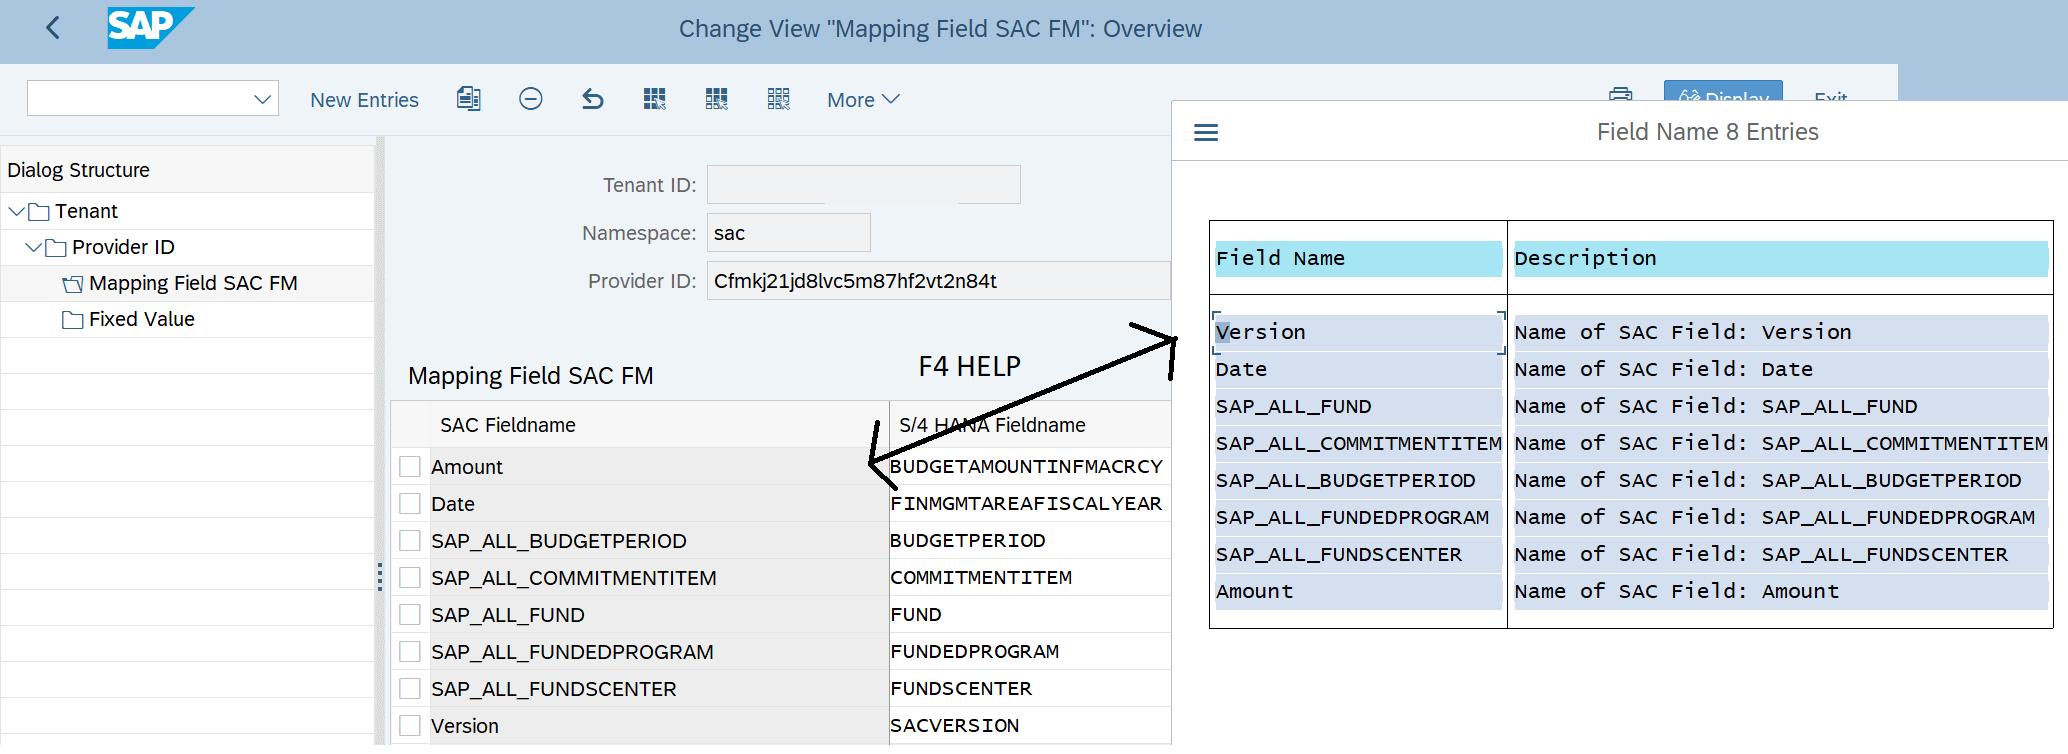Select Mapping Field SAC FM tree item

(193, 283)
